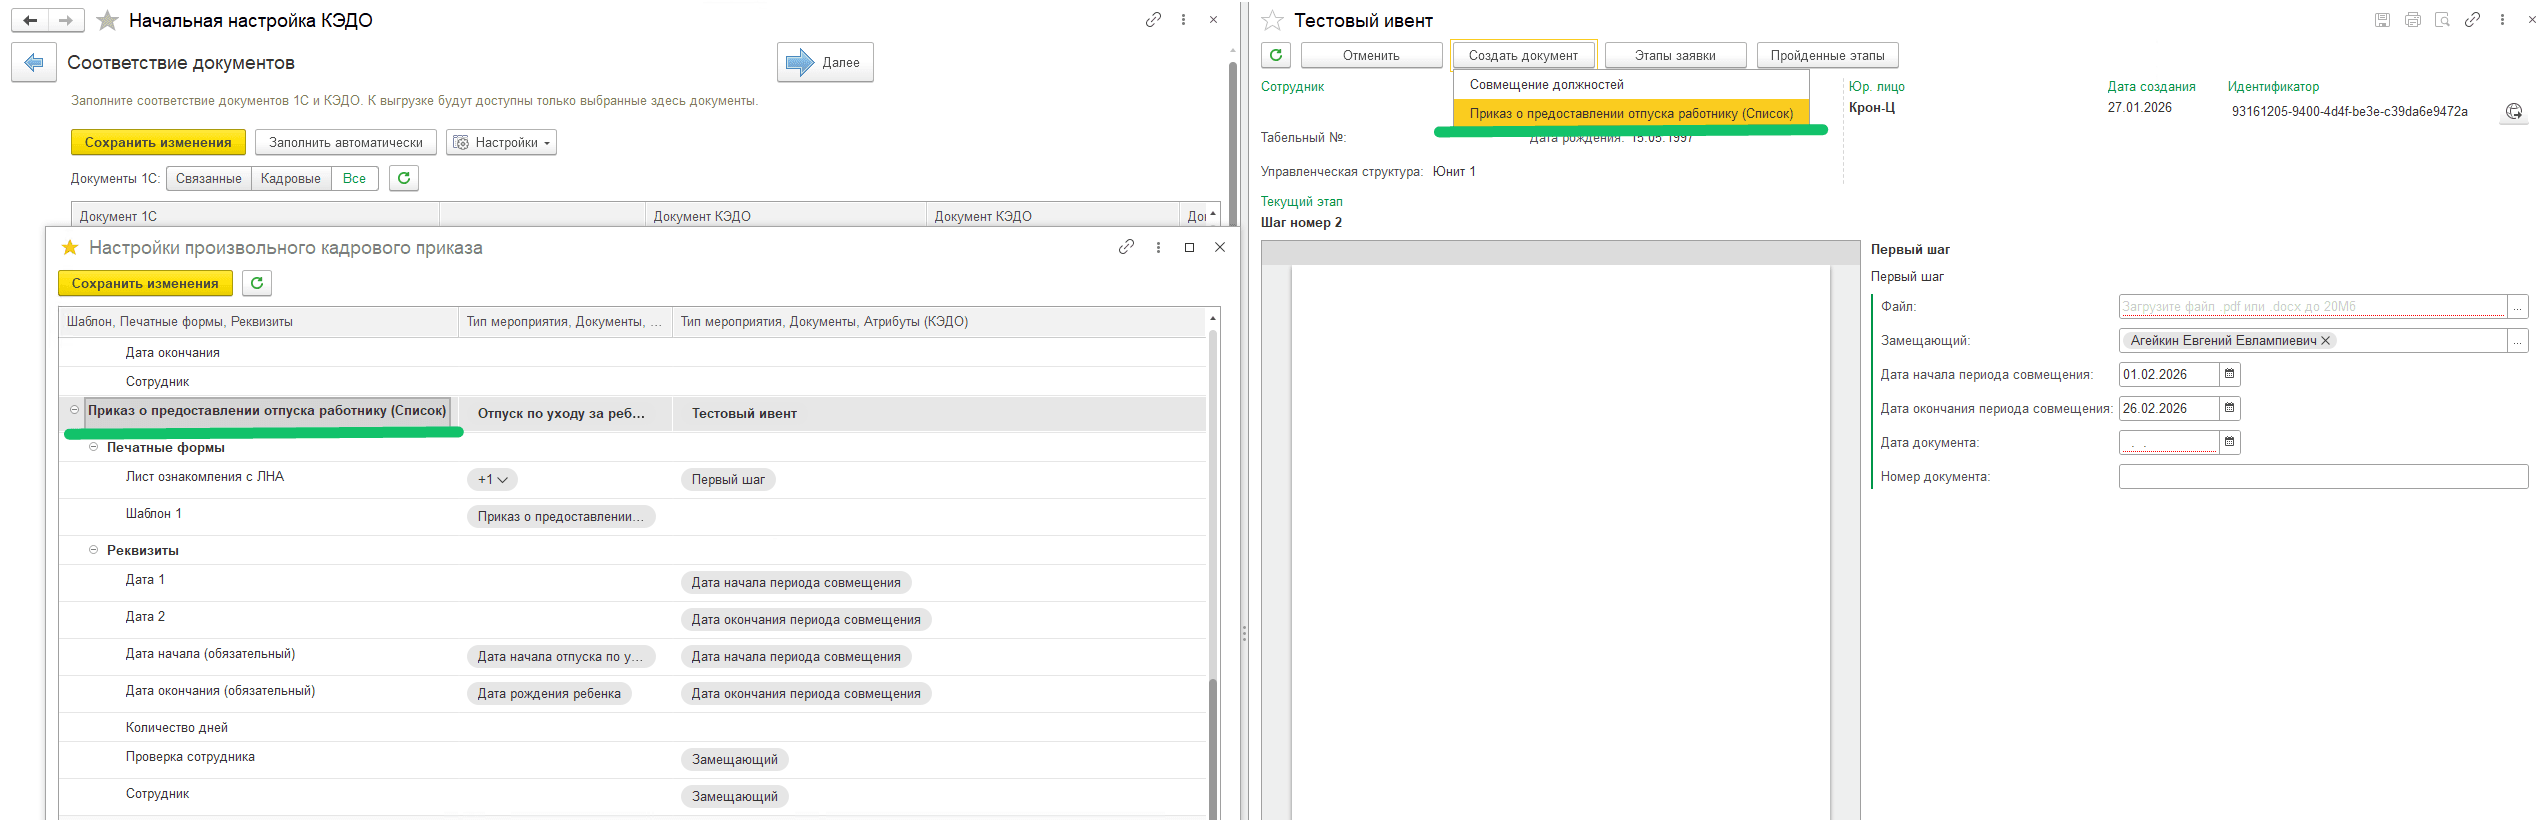Click into the Номер документа input field
This screenshot has width=2548, height=820.
pos(2321,477)
